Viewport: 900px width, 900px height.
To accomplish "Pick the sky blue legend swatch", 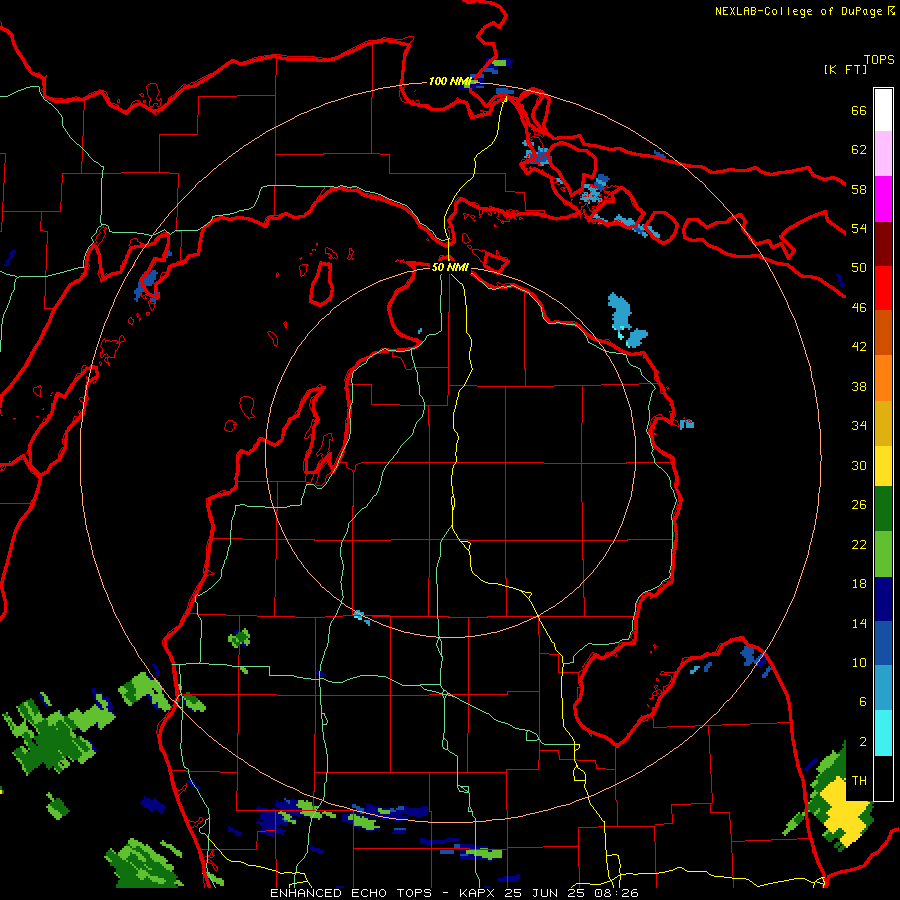I will (x=883, y=688).
